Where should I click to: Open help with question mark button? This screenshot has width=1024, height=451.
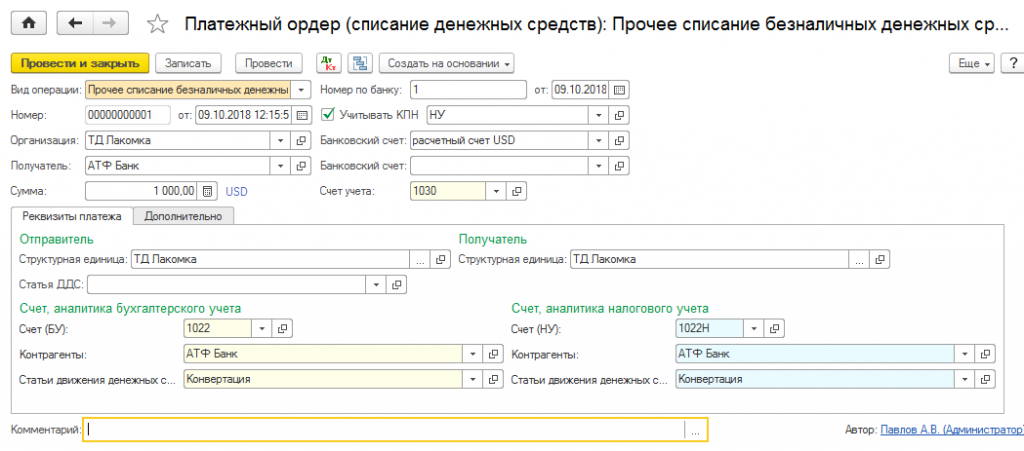click(x=1014, y=63)
